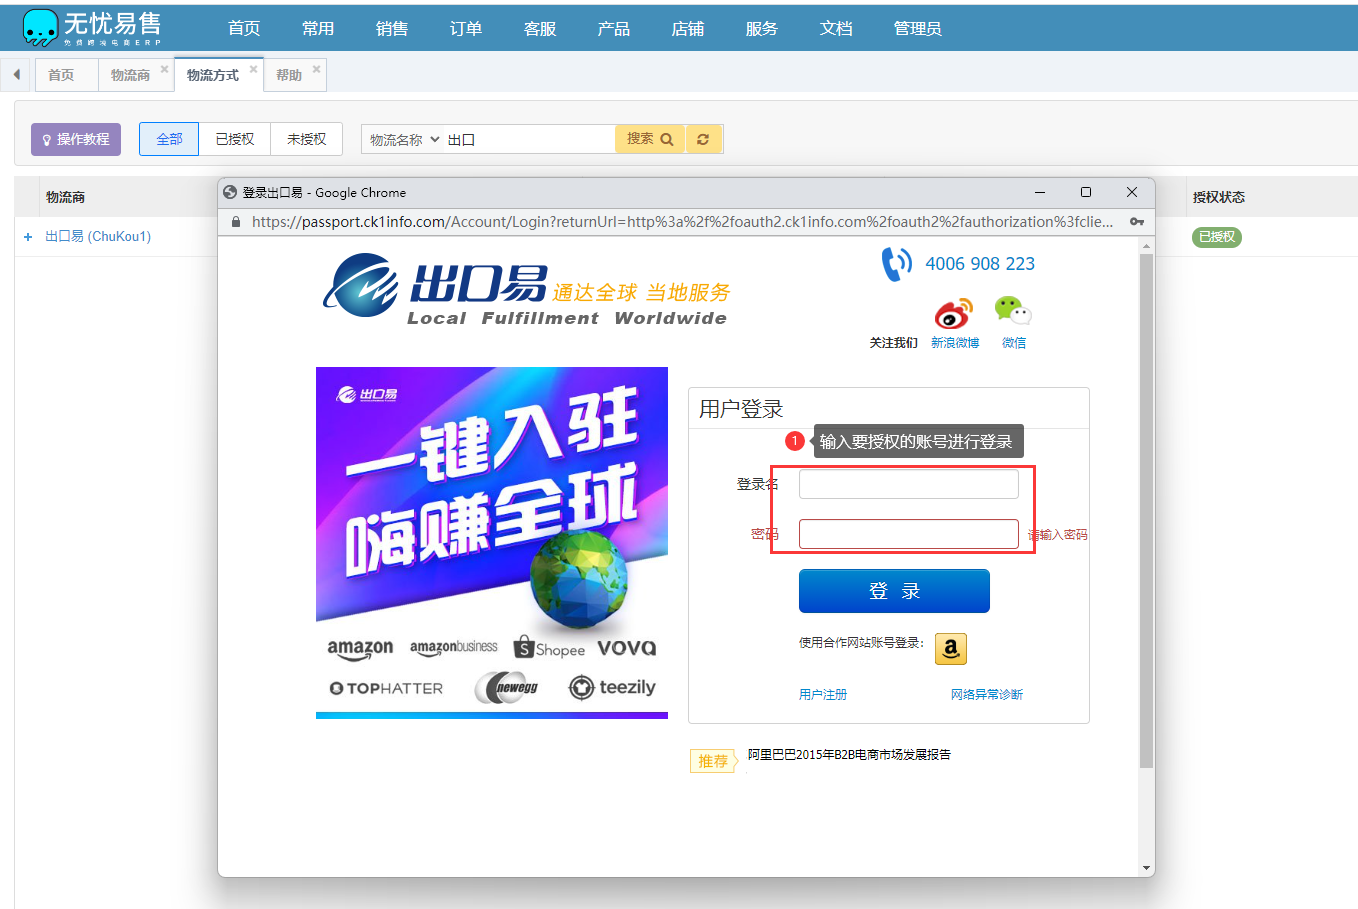1358x909 pixels.
Task: Click the 一键入驻 promotional banner
Action: [x=492, y=542]
